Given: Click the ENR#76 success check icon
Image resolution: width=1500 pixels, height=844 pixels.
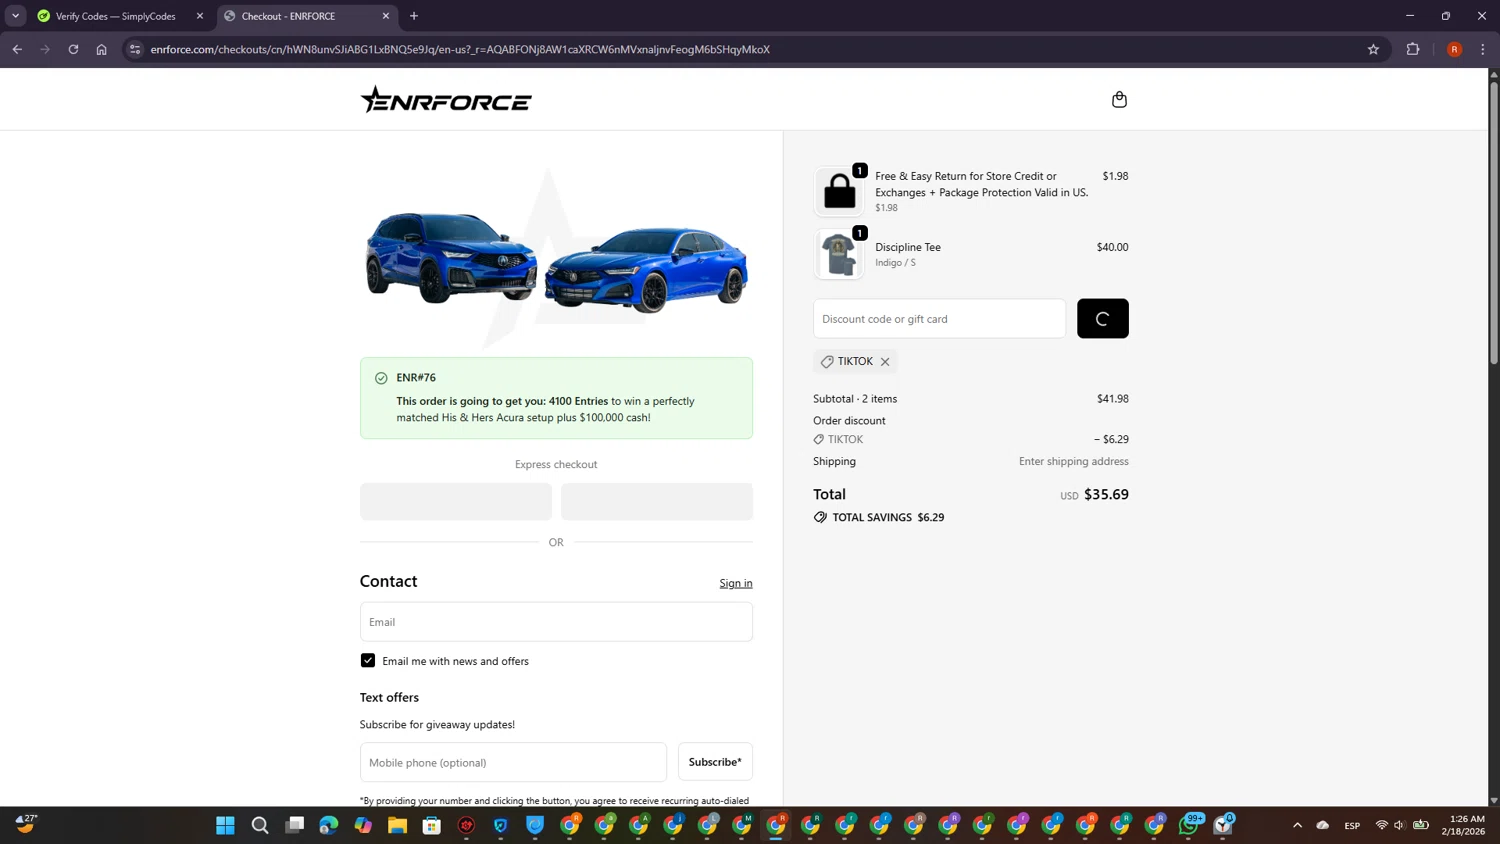Looking at the screenshot, I should point(381,378).
